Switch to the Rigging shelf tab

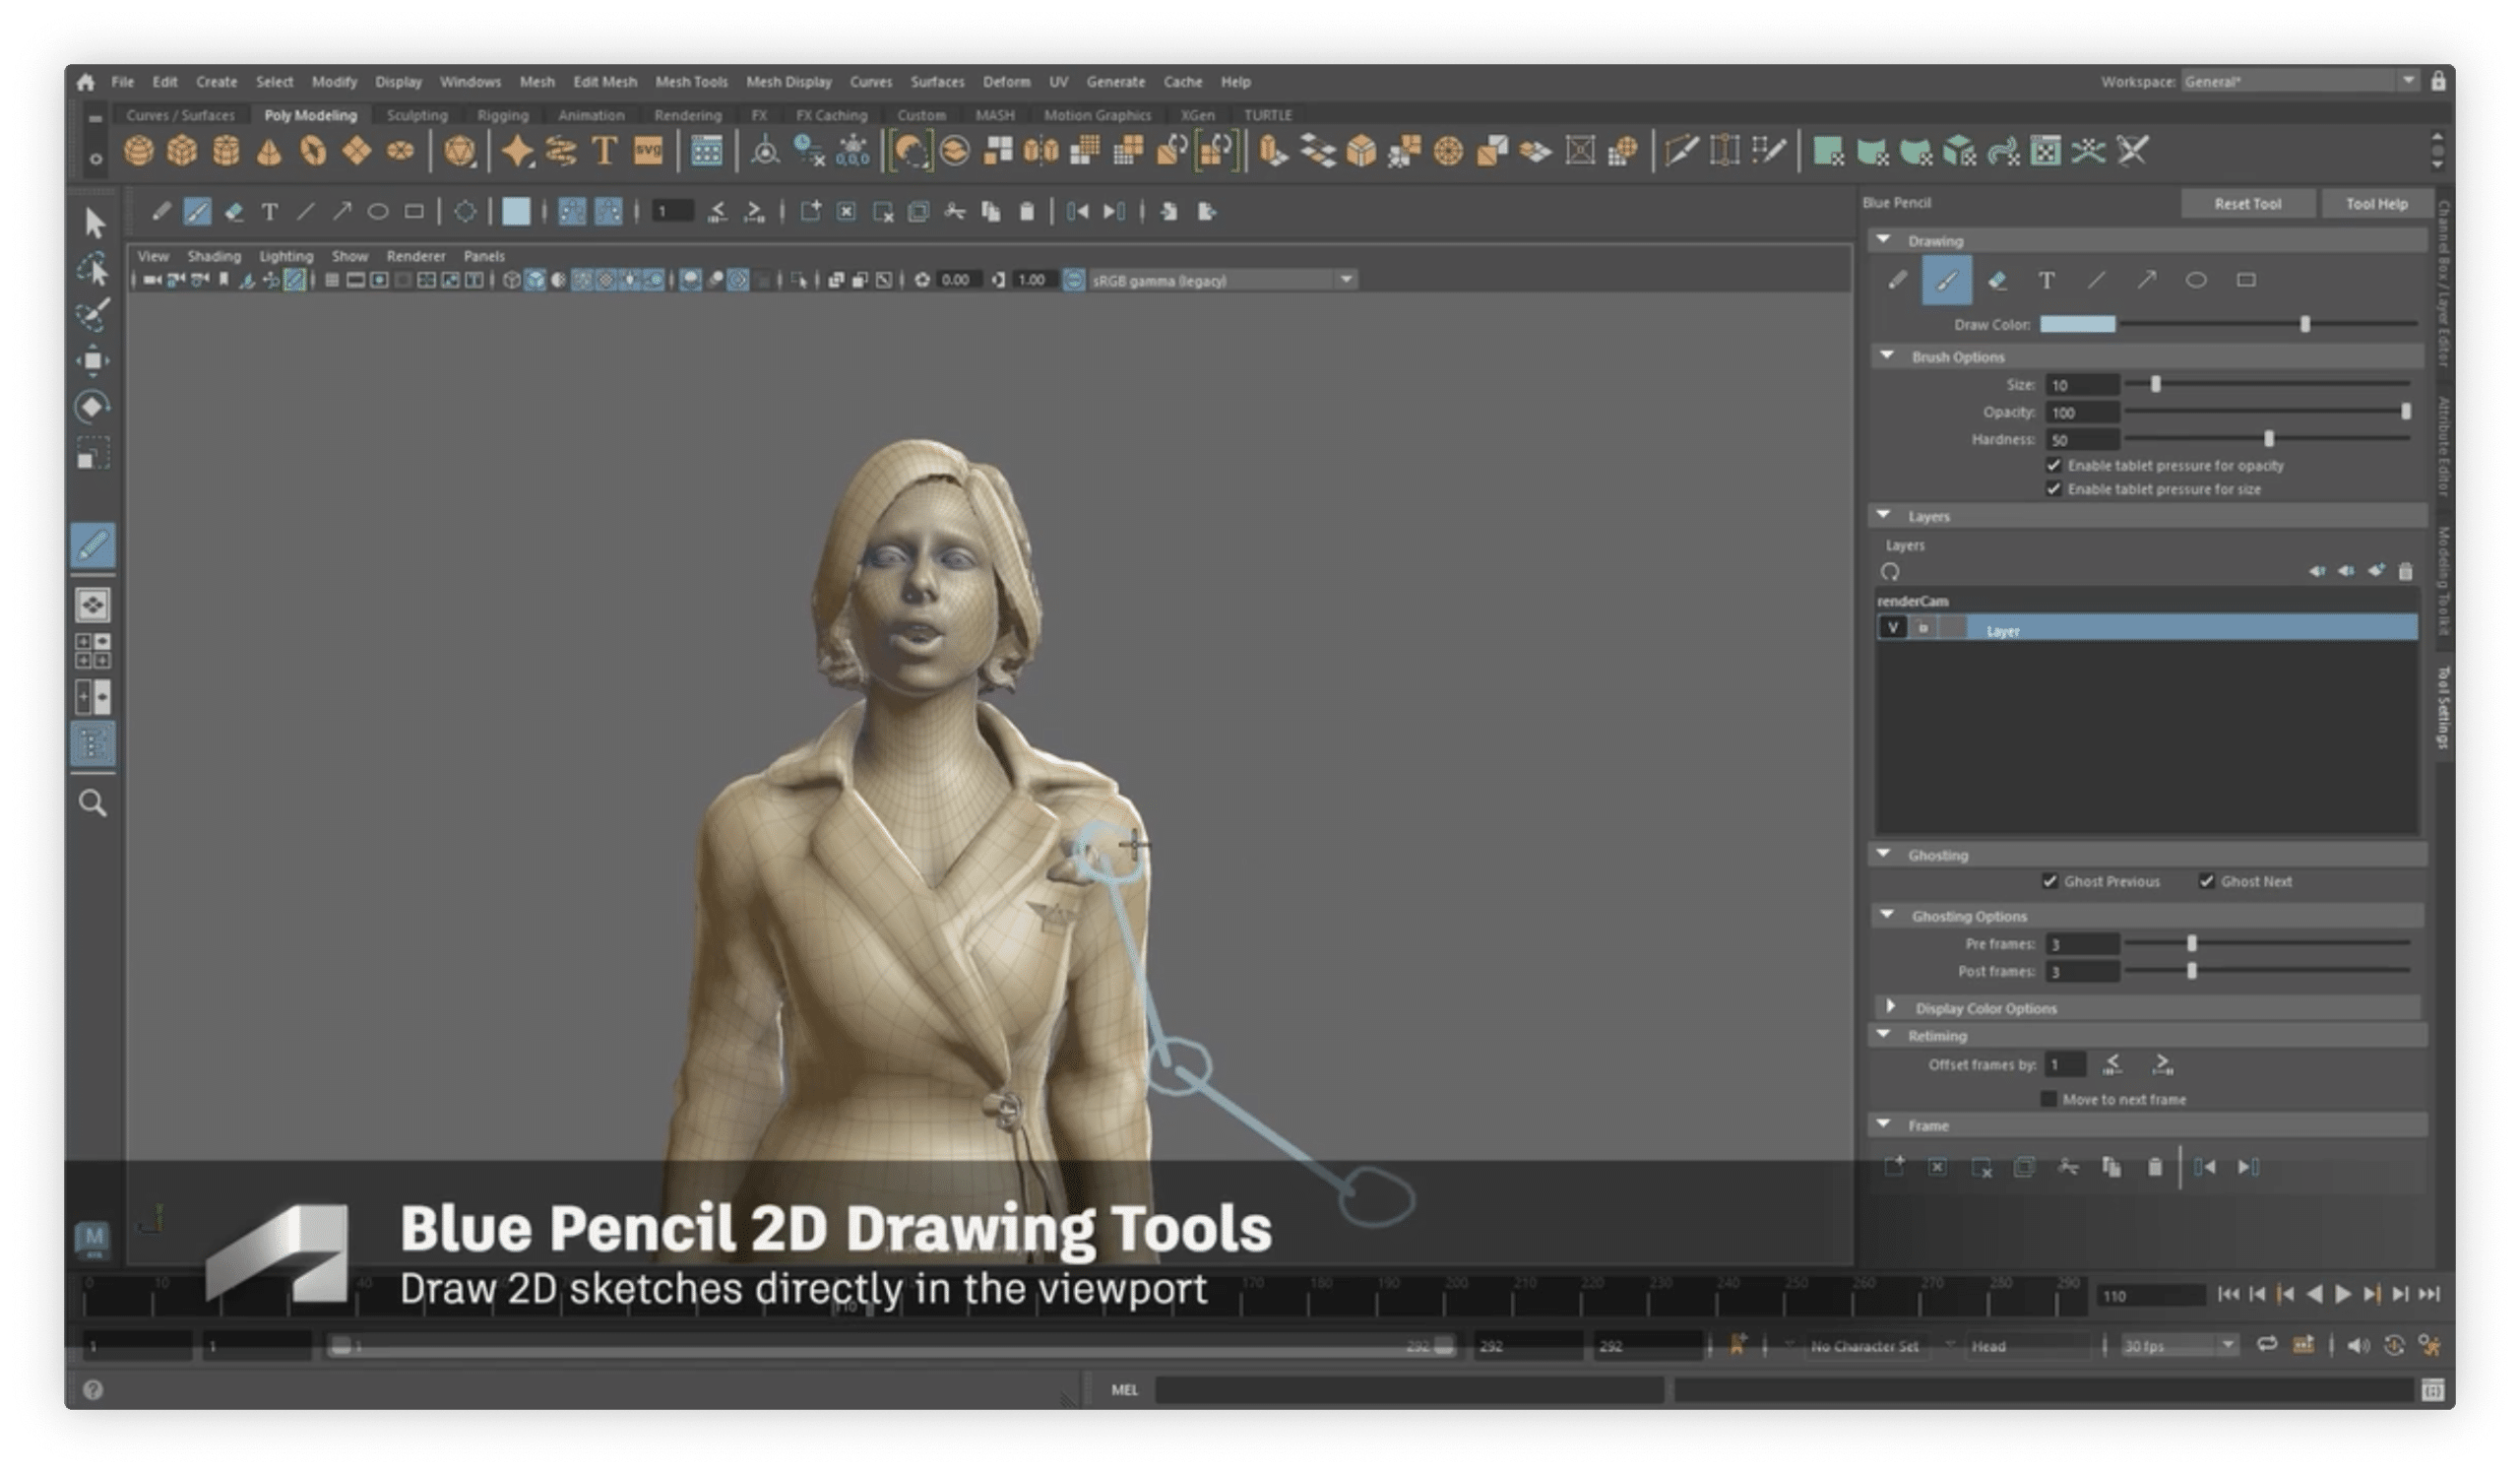click(x=502, y=115)
